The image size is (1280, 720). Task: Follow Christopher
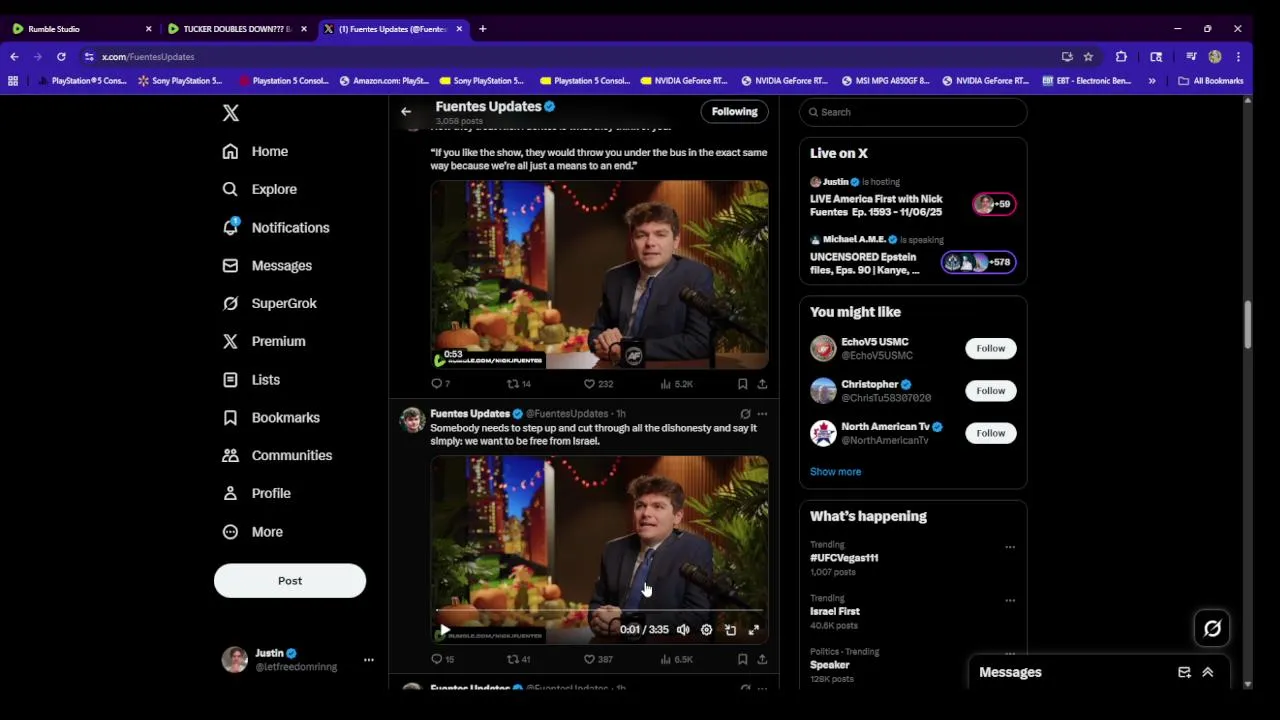(x=991, y=390)
